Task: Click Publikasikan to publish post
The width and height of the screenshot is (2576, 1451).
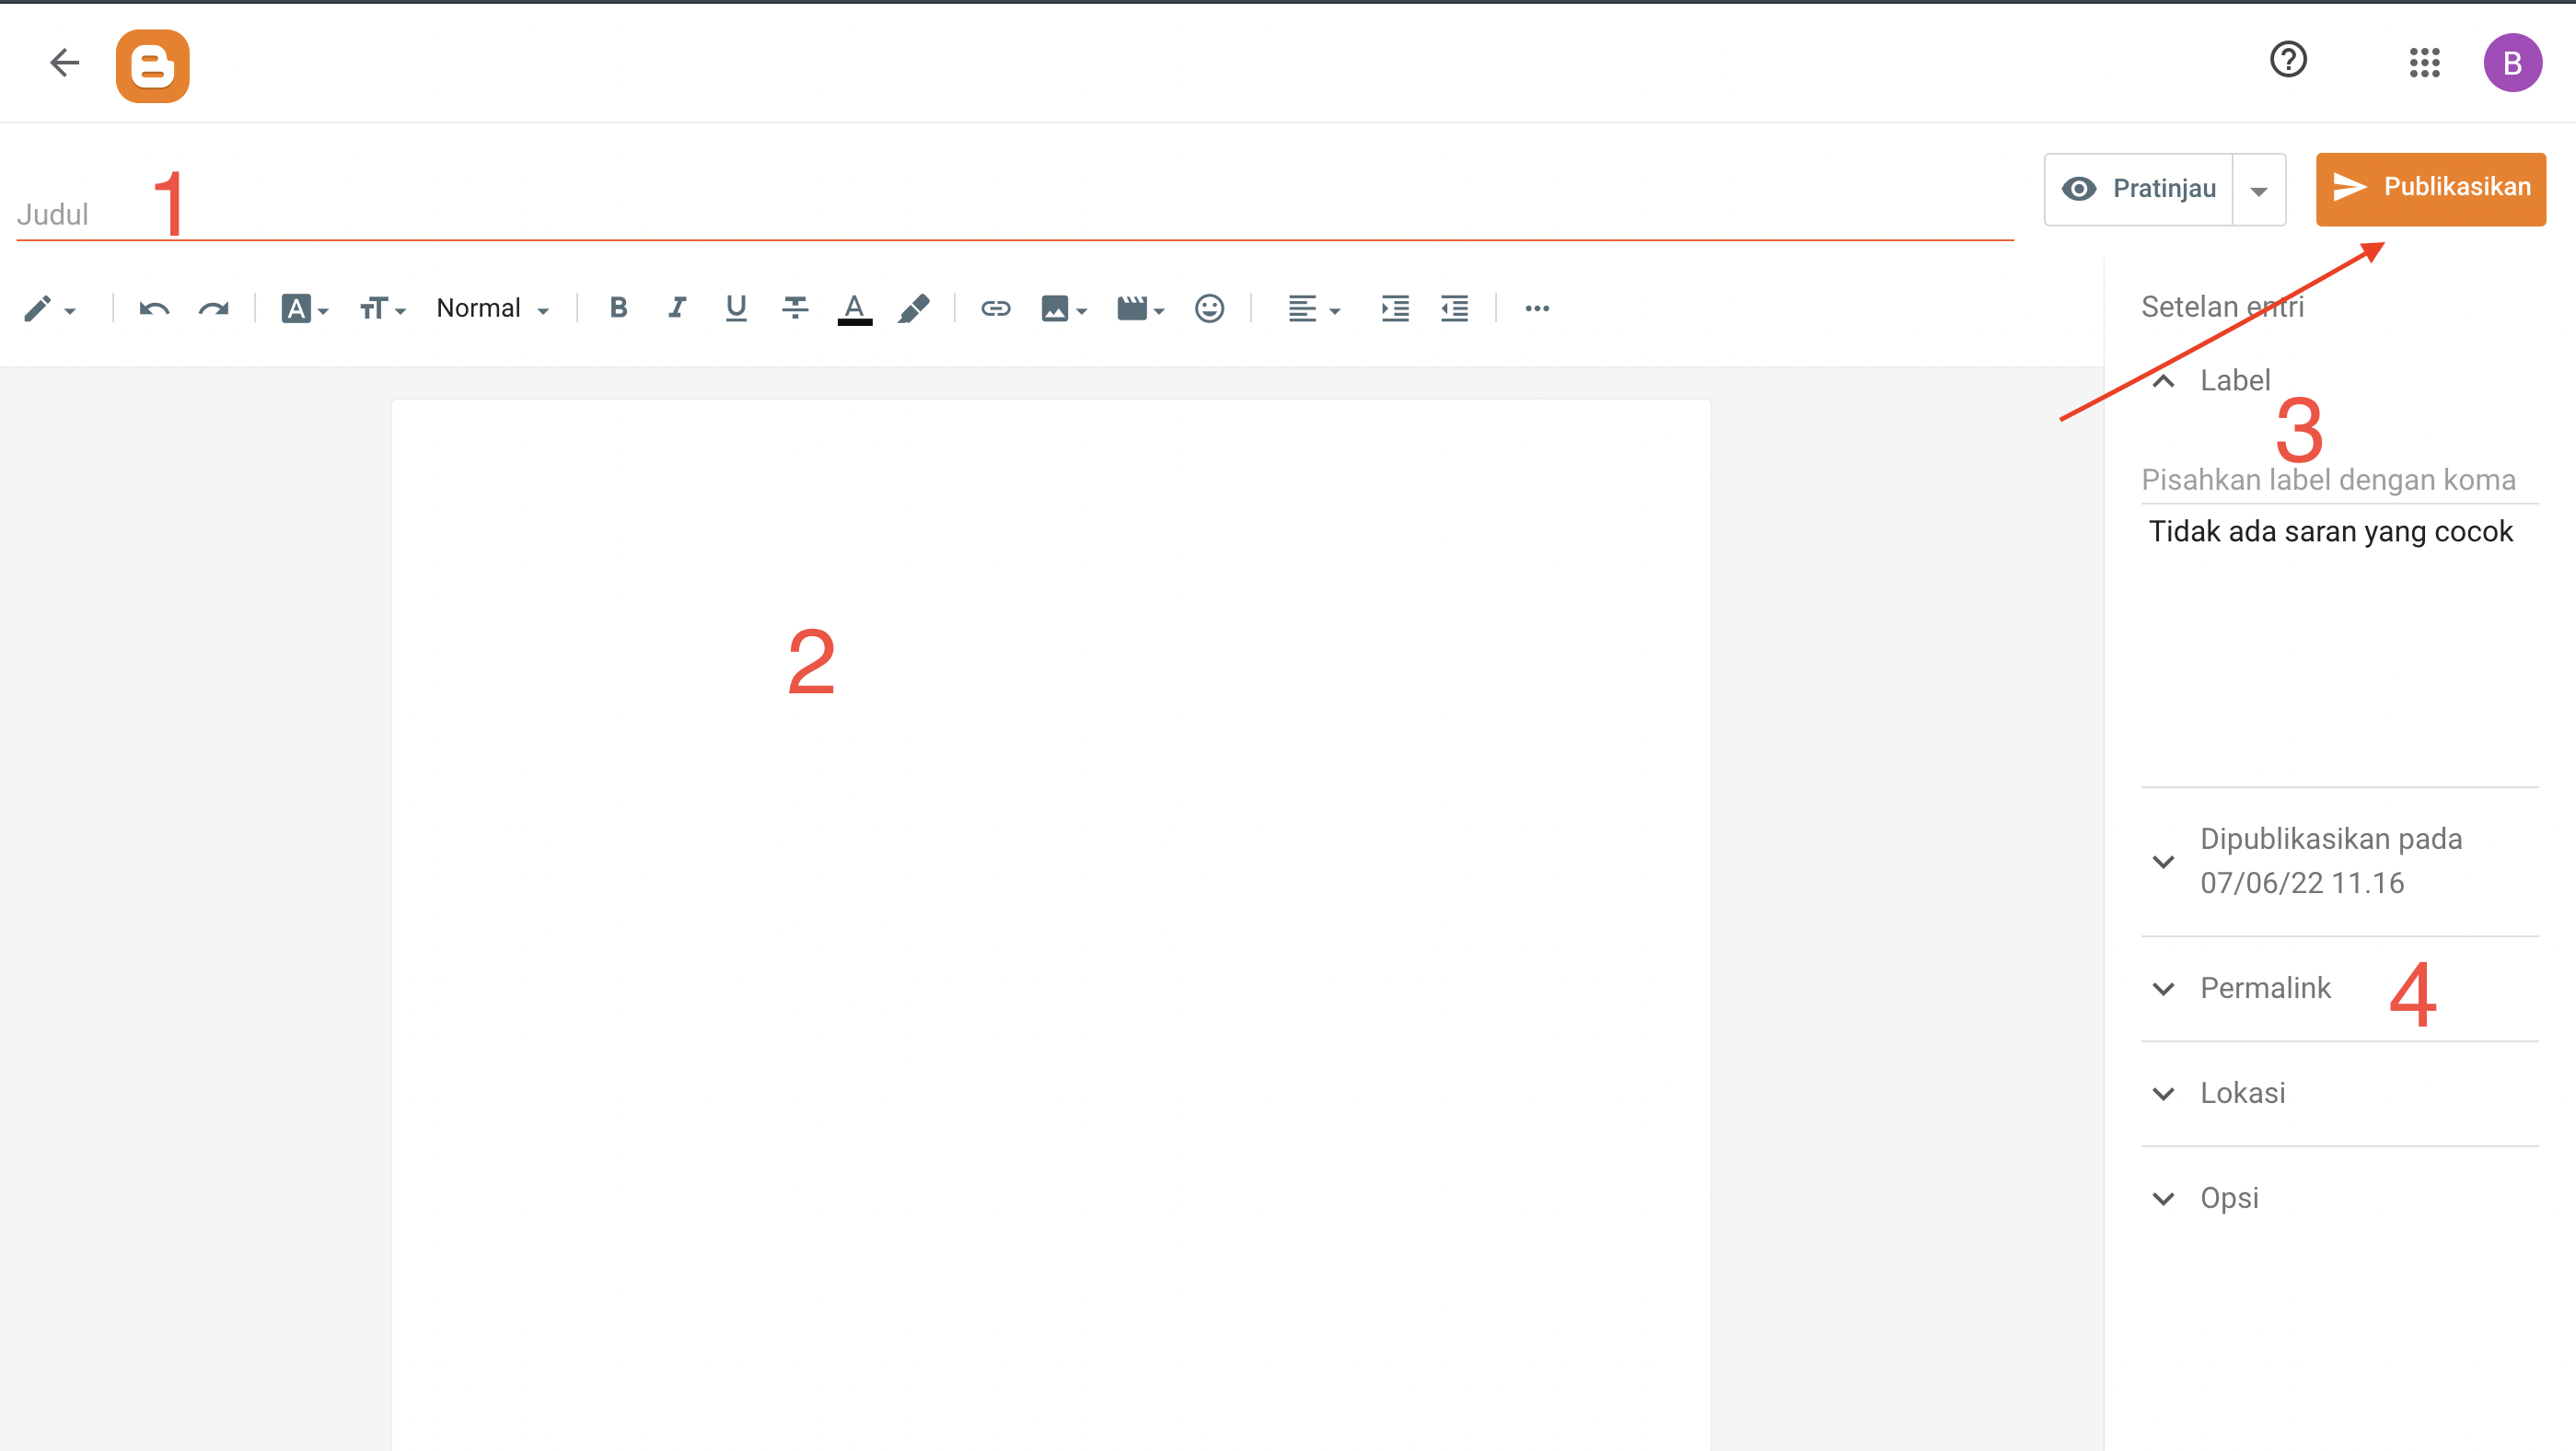Action: (2431, 186)
